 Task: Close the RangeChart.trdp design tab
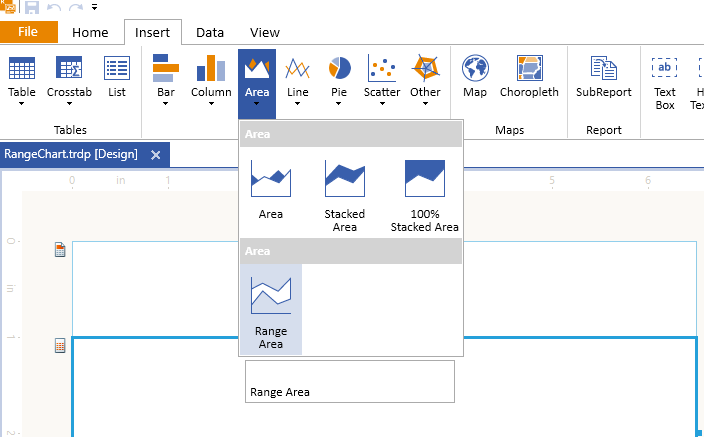pyautogui.click(x=156, y=155)
